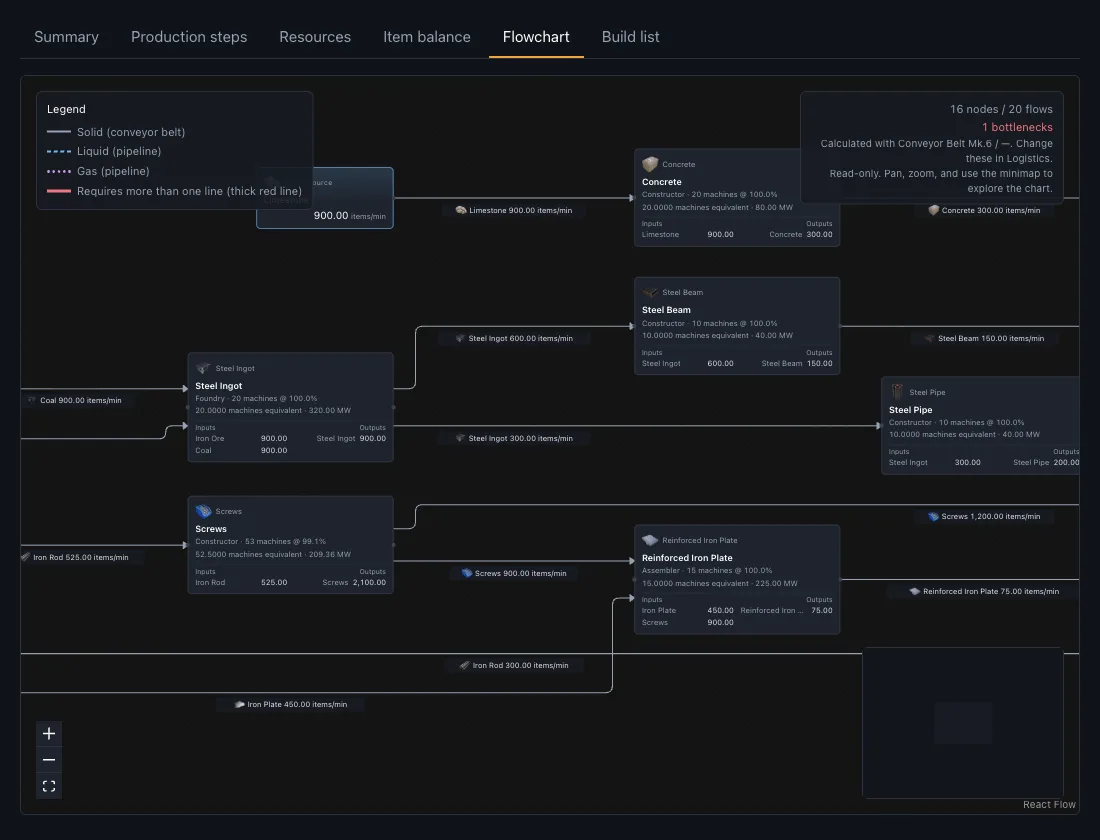Select the Screws node title
The image size is (1100, 840).
pos(210,529)
